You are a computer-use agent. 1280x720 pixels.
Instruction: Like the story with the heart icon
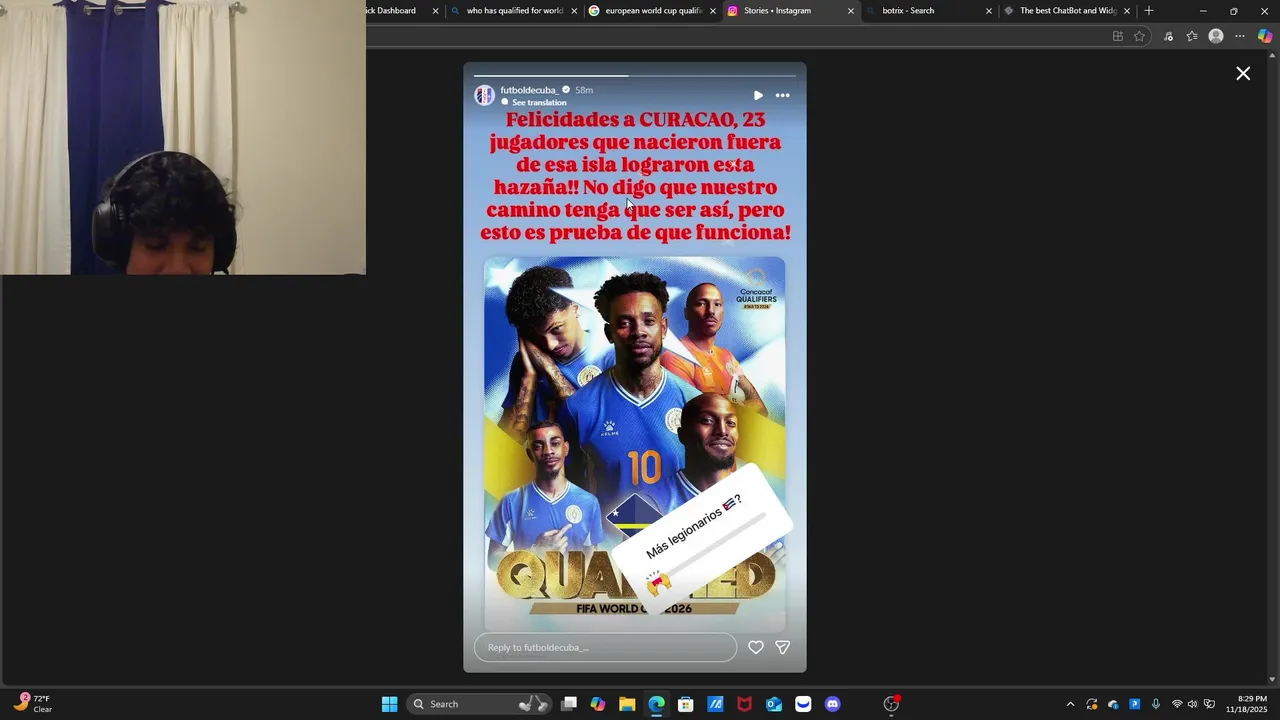coord(756,647)
